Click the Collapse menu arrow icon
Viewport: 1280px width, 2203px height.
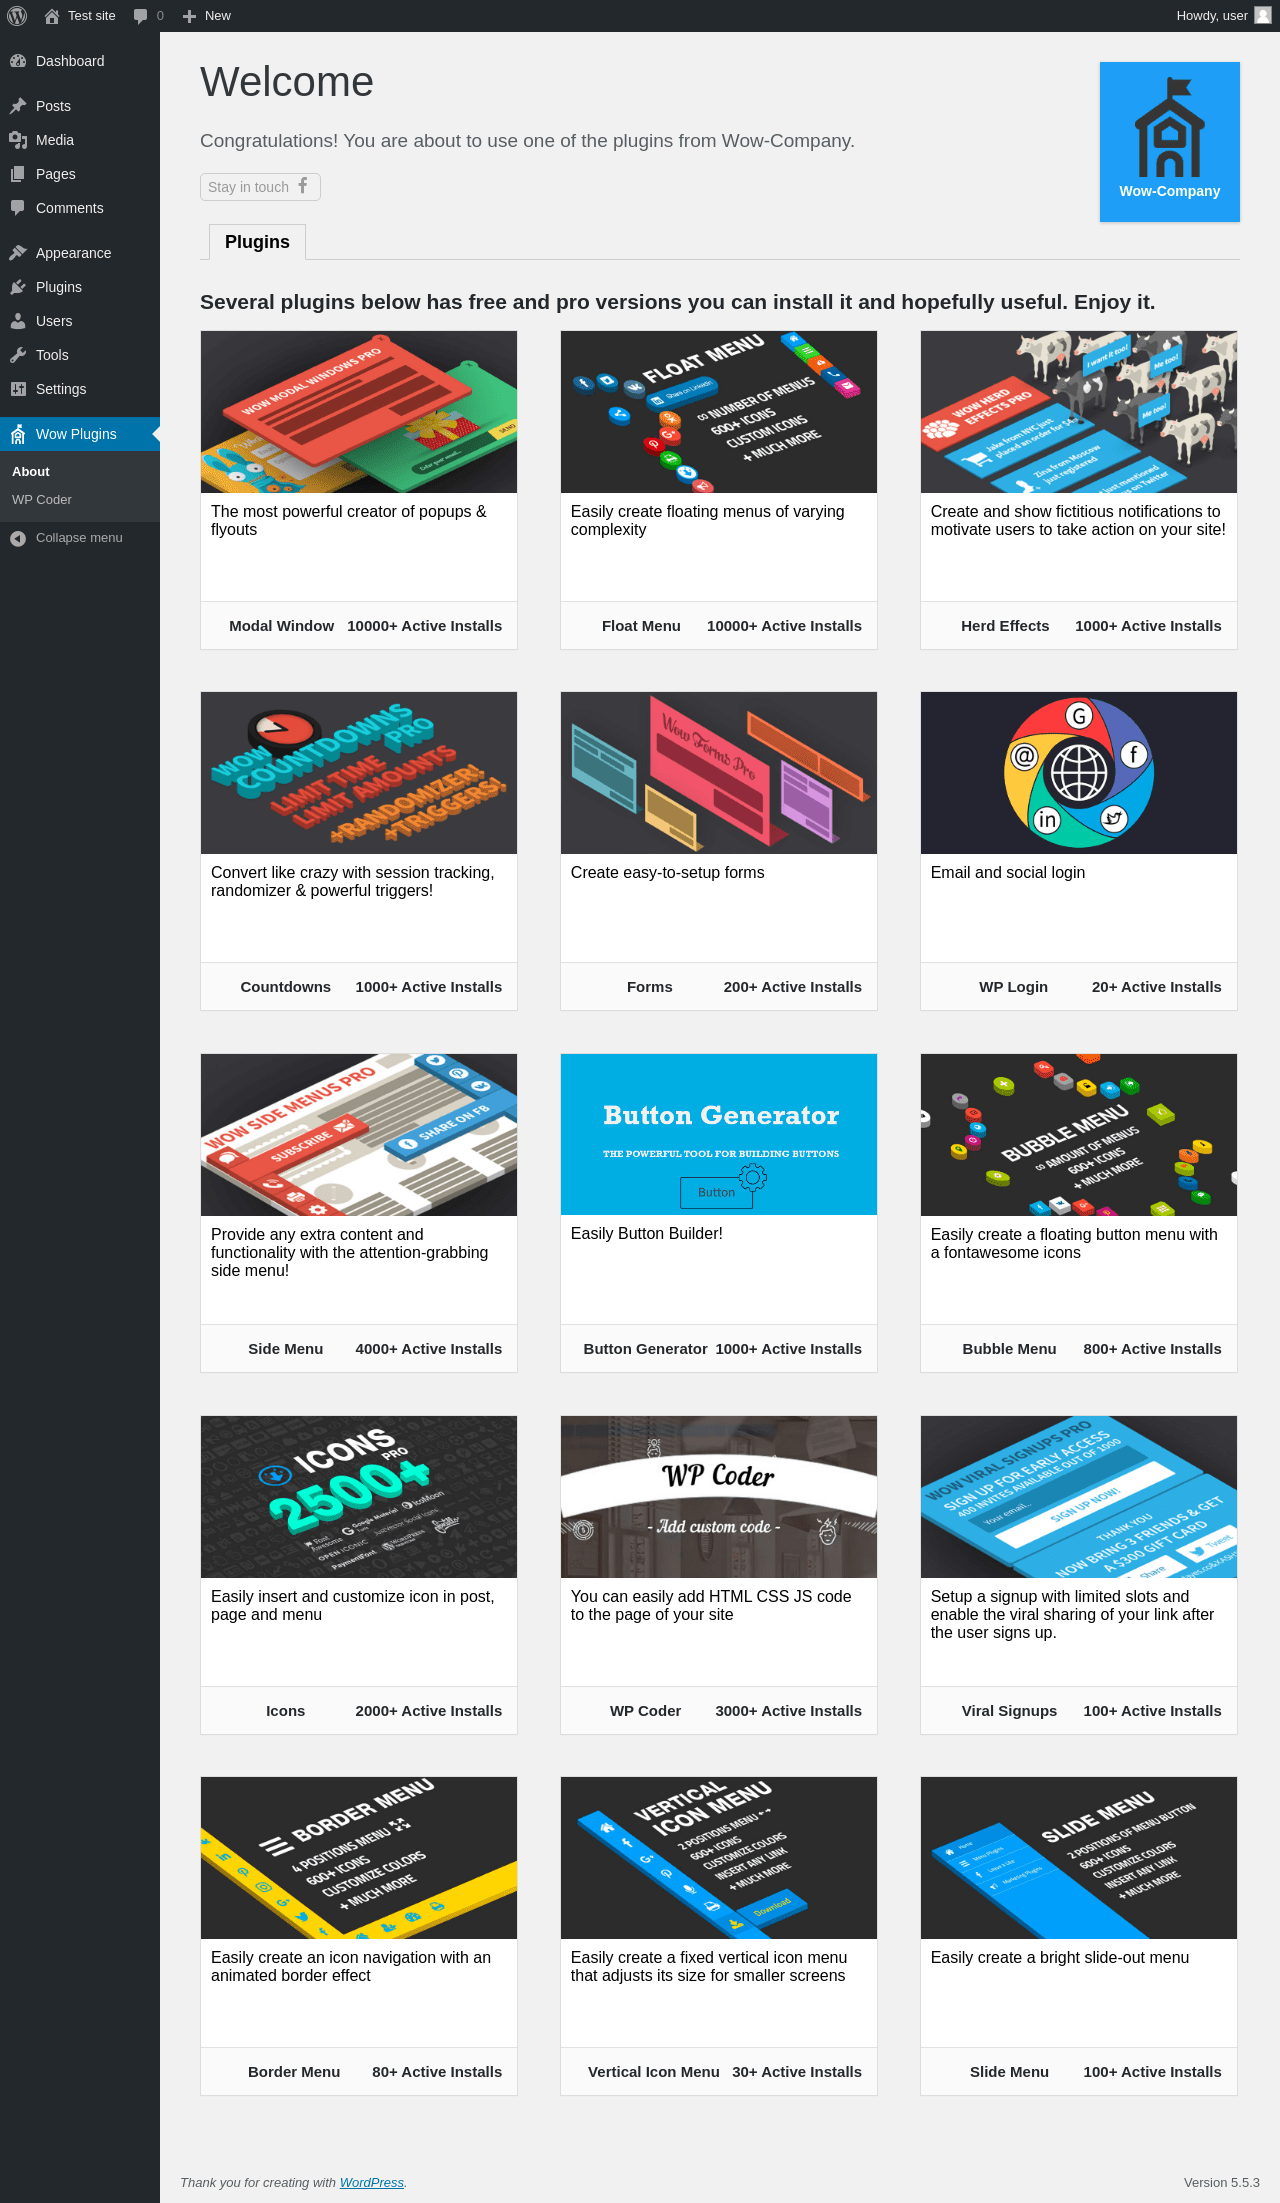[x=18, y=538]
